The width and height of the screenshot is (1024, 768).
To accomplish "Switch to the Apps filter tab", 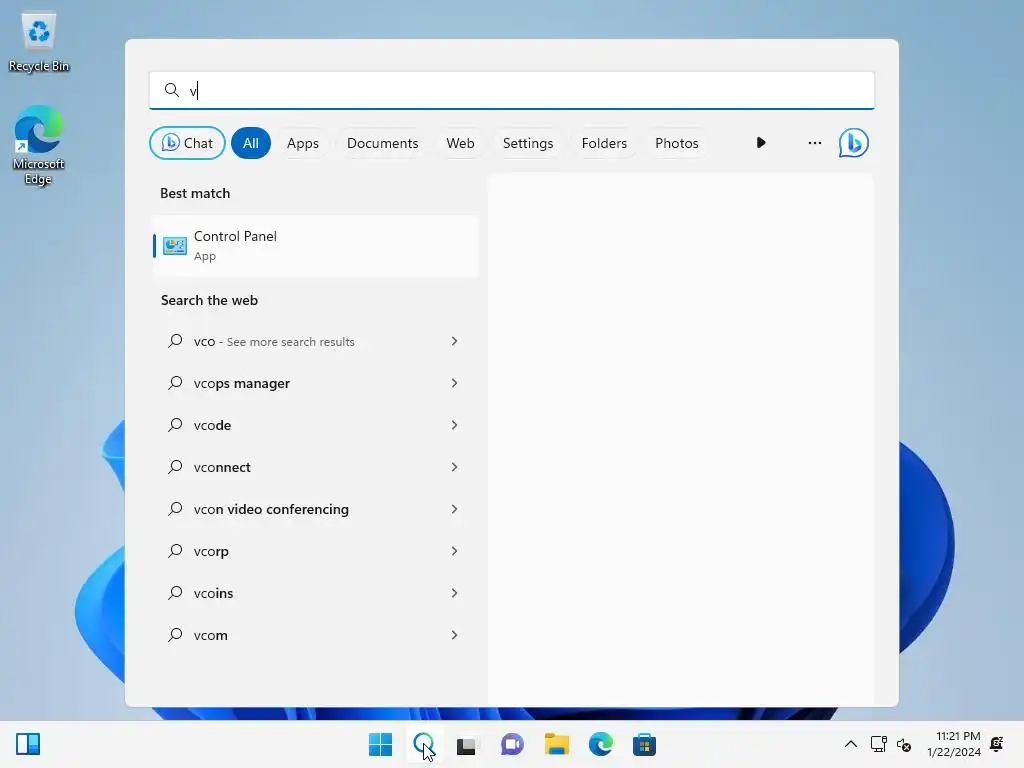I will point(303,143).
